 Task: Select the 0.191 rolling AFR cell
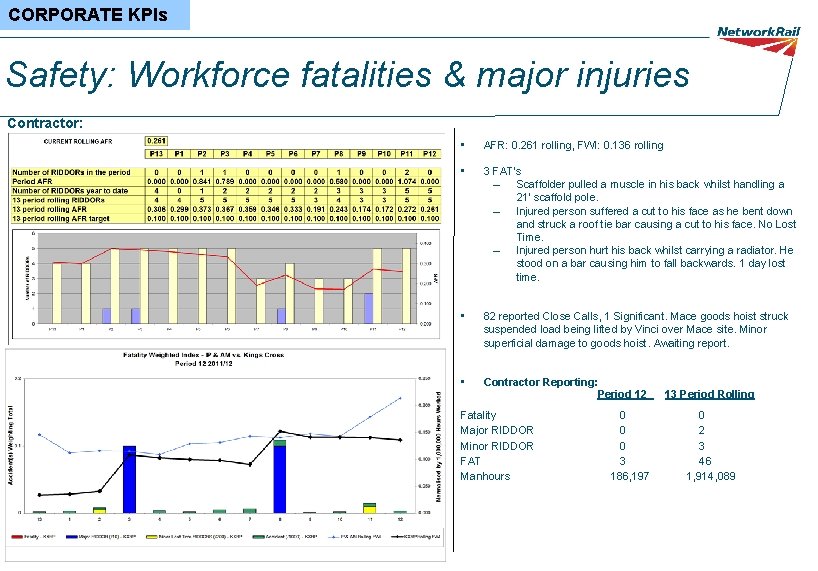(x=316, y=209)
